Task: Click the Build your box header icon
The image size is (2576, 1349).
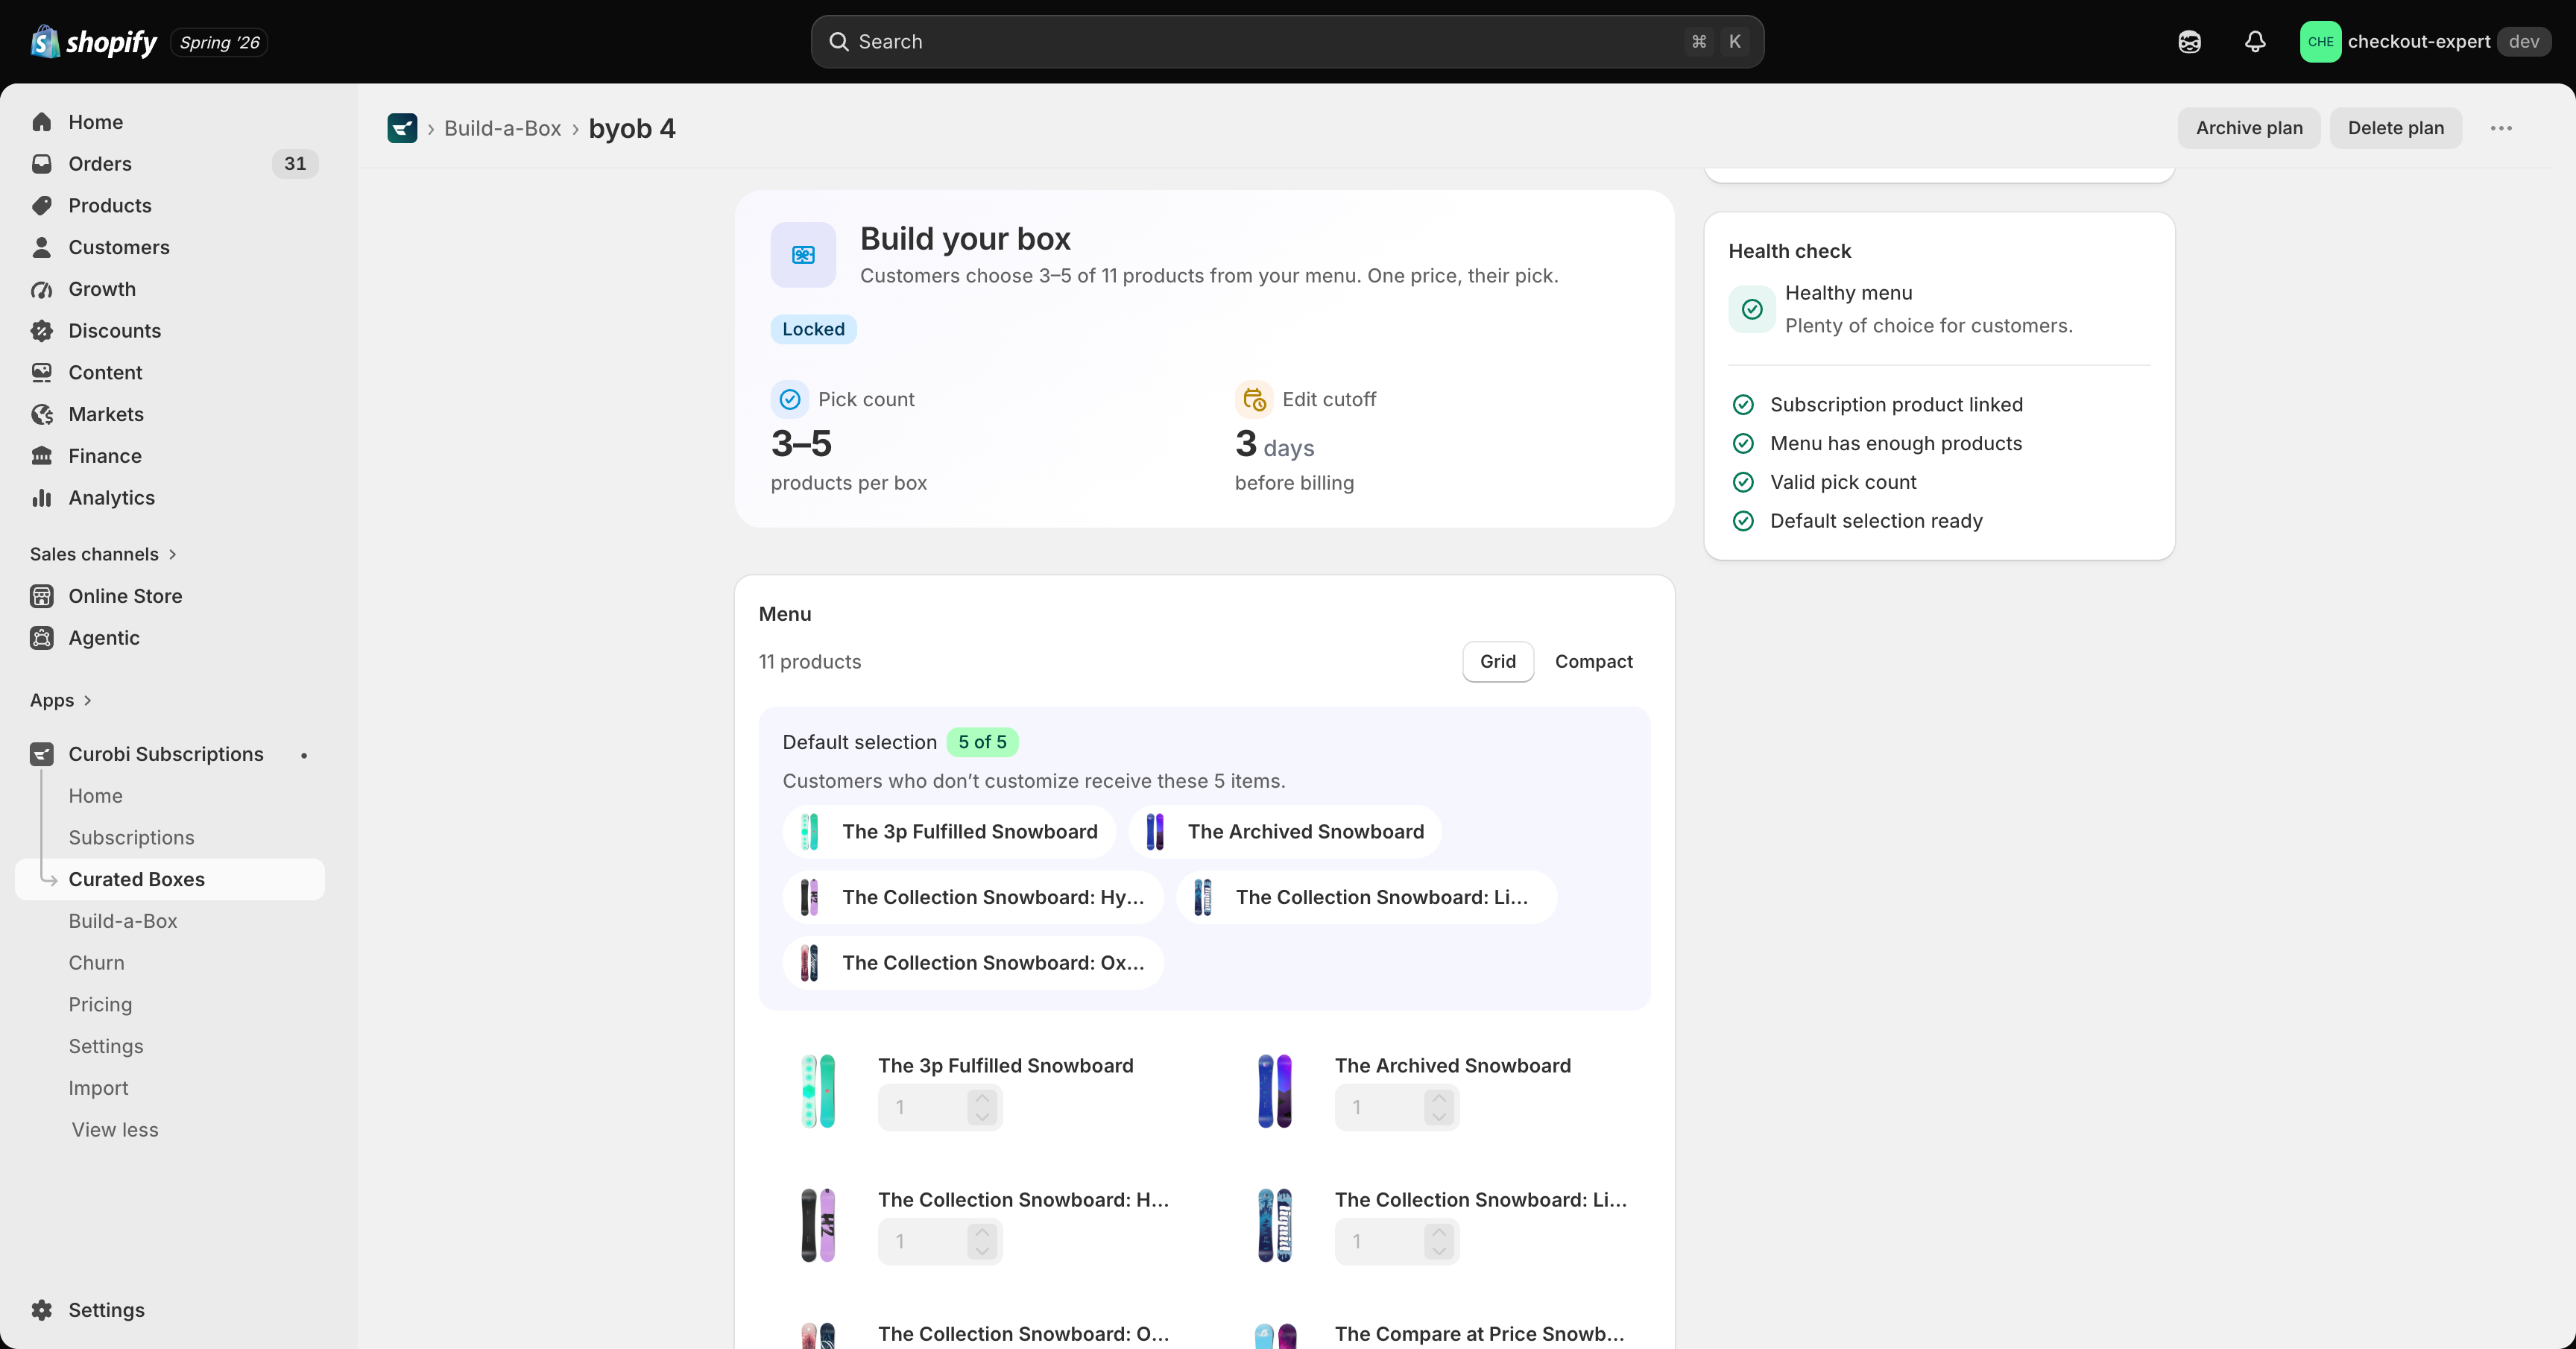Action: (x=803, y=255)
